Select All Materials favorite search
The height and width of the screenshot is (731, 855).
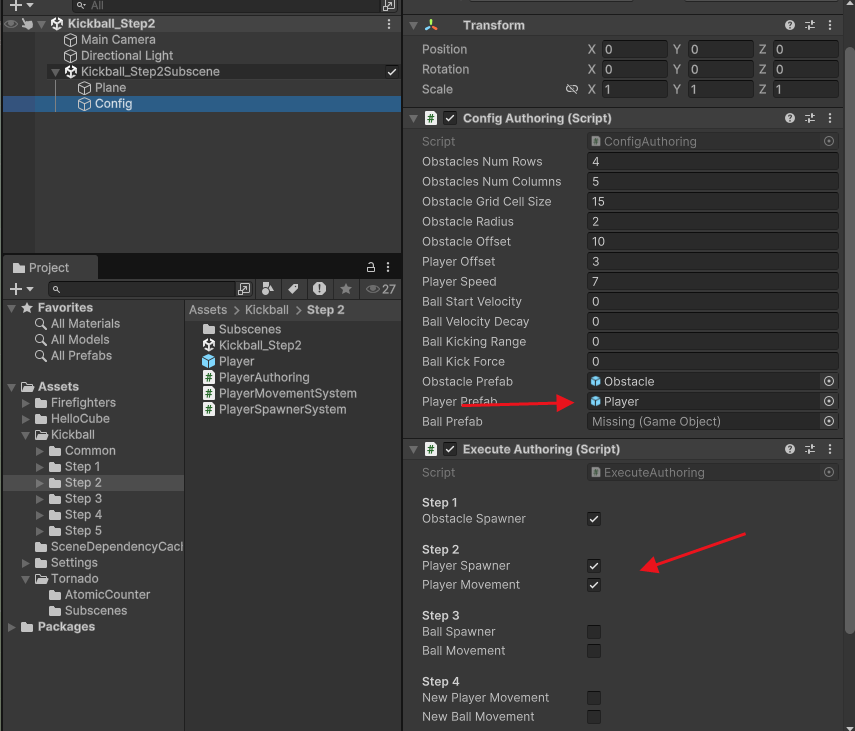pos(77,324)
